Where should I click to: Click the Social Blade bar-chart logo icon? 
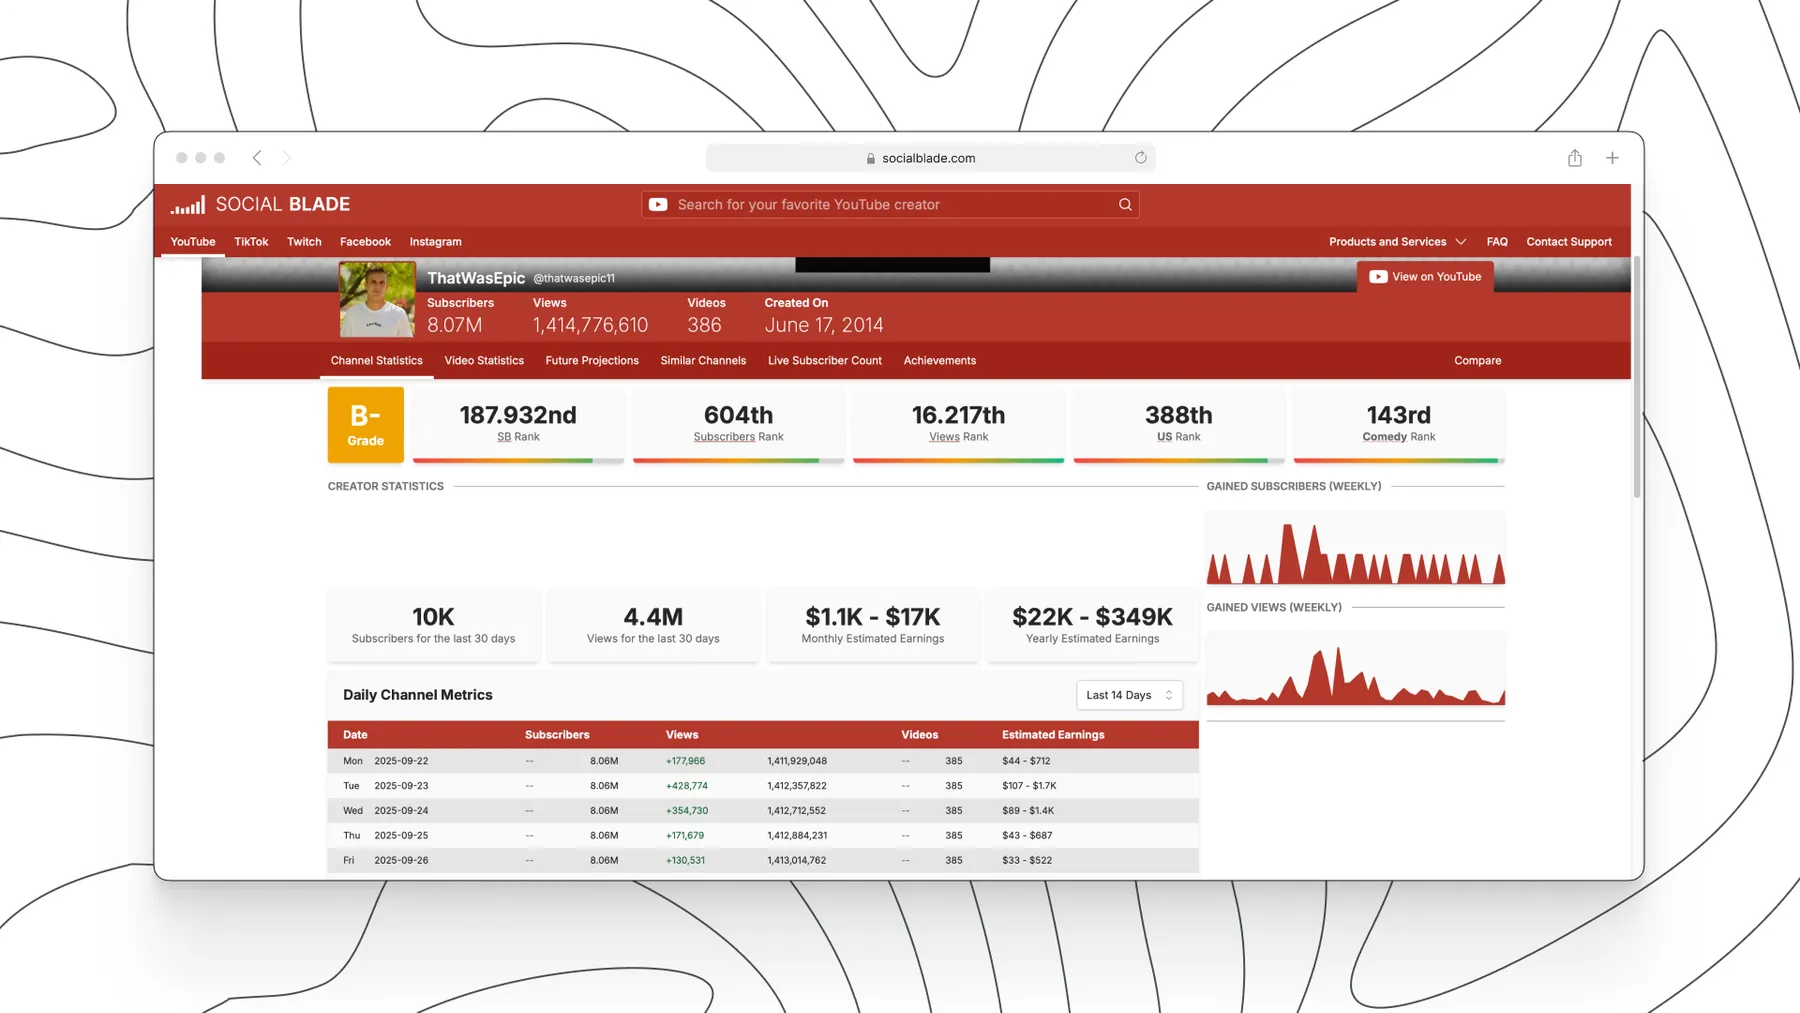(188, 205)
